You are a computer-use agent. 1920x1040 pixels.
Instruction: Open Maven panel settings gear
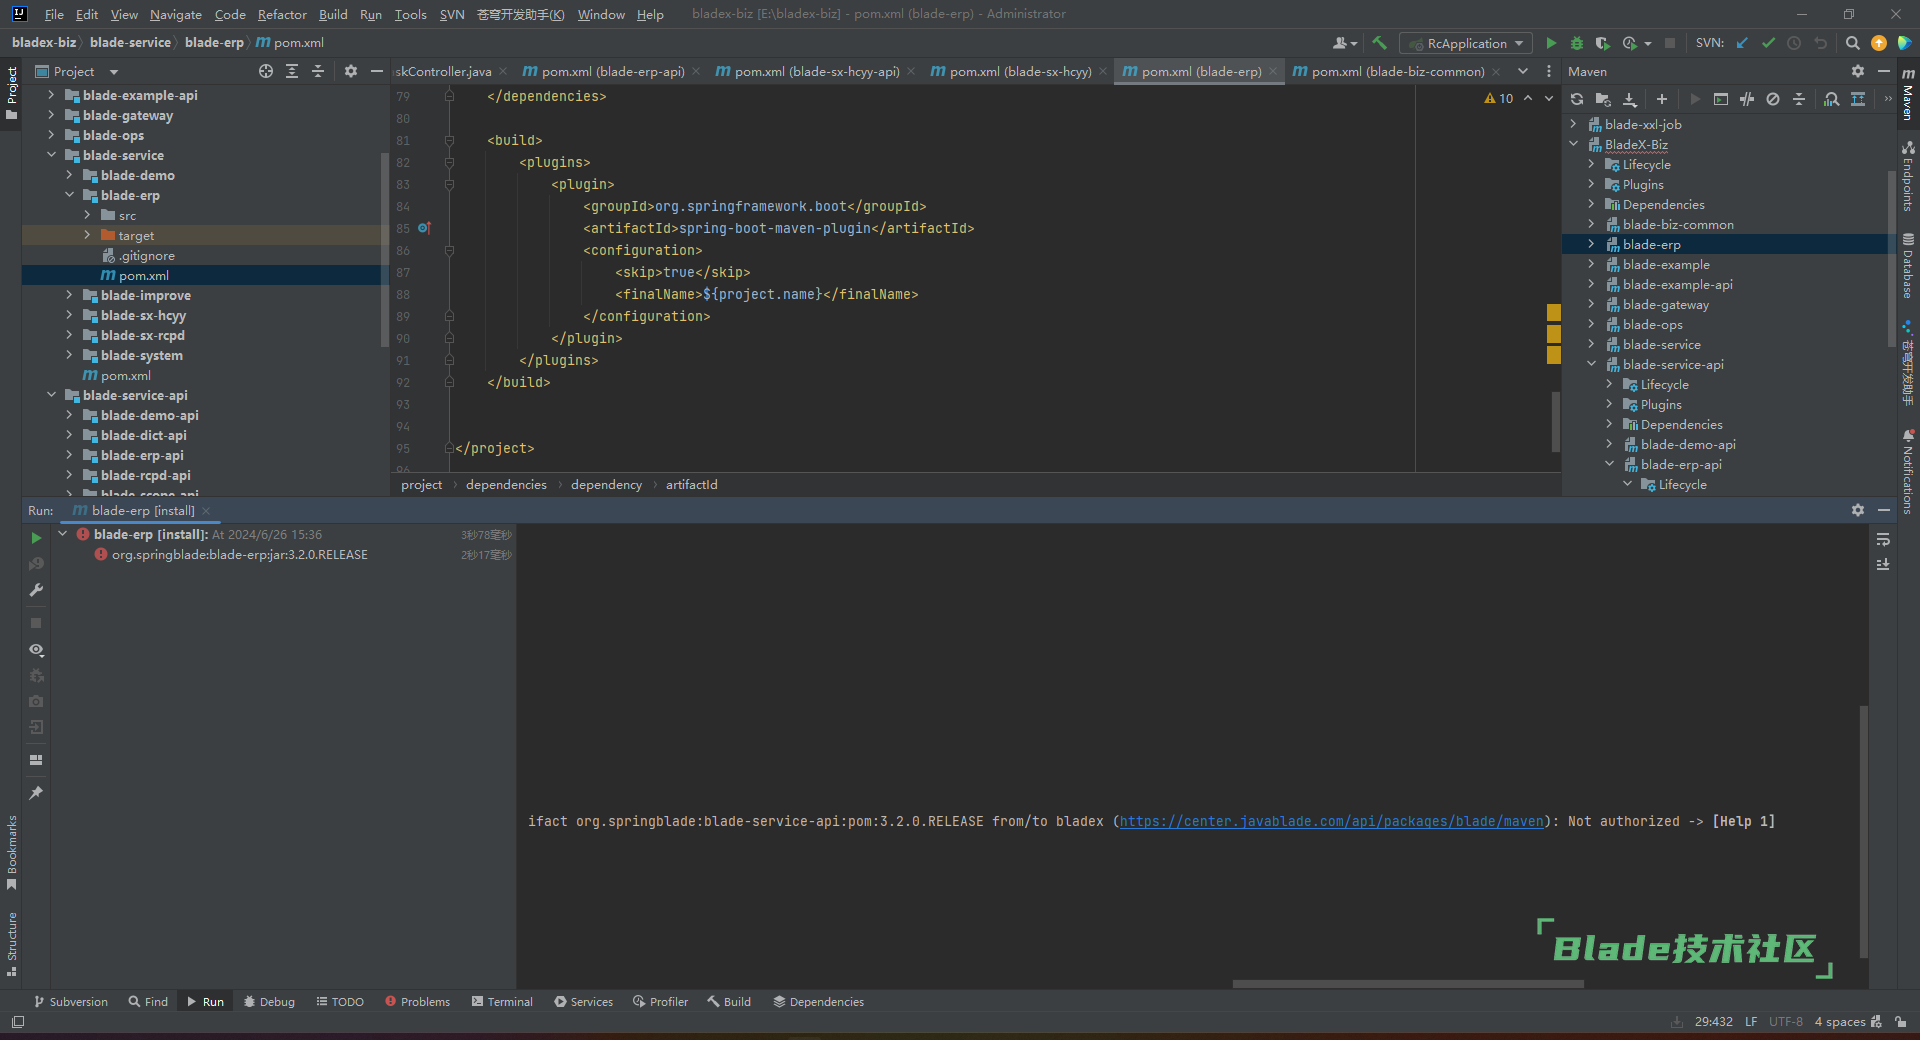point(1858,71)
